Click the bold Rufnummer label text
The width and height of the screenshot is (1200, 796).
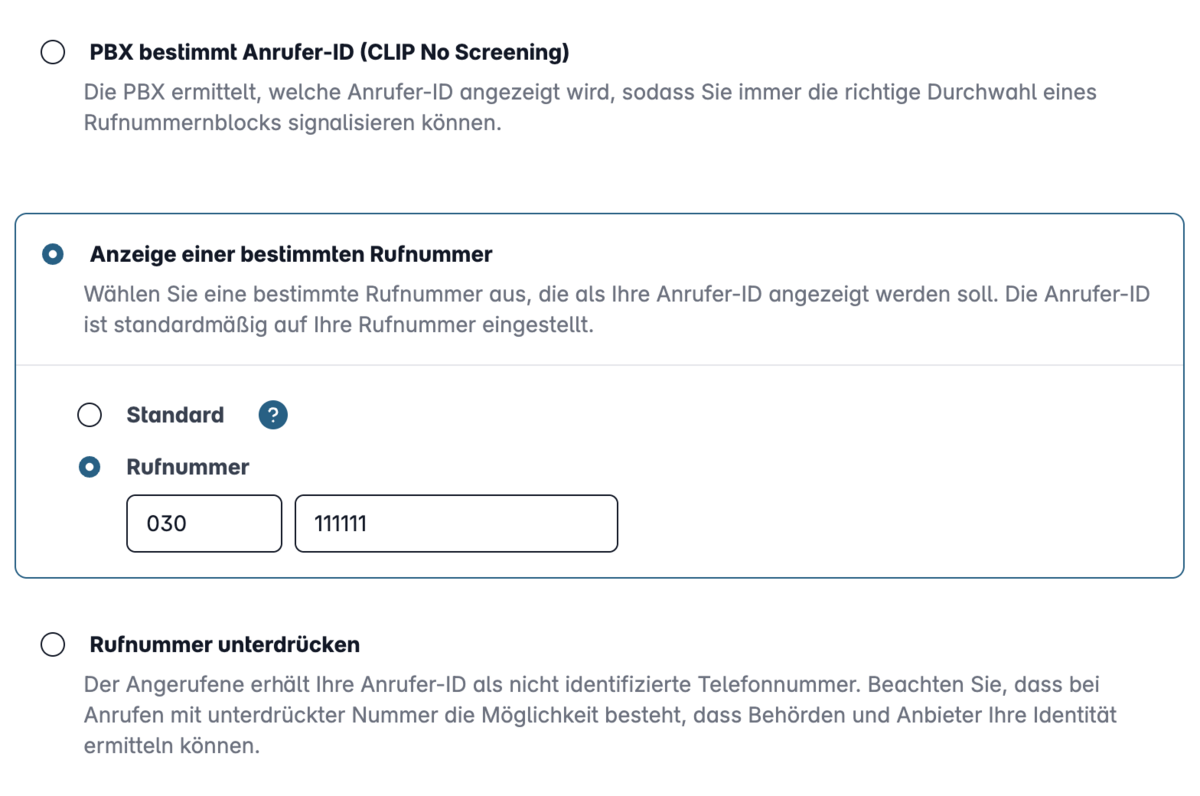click(188, 467)
